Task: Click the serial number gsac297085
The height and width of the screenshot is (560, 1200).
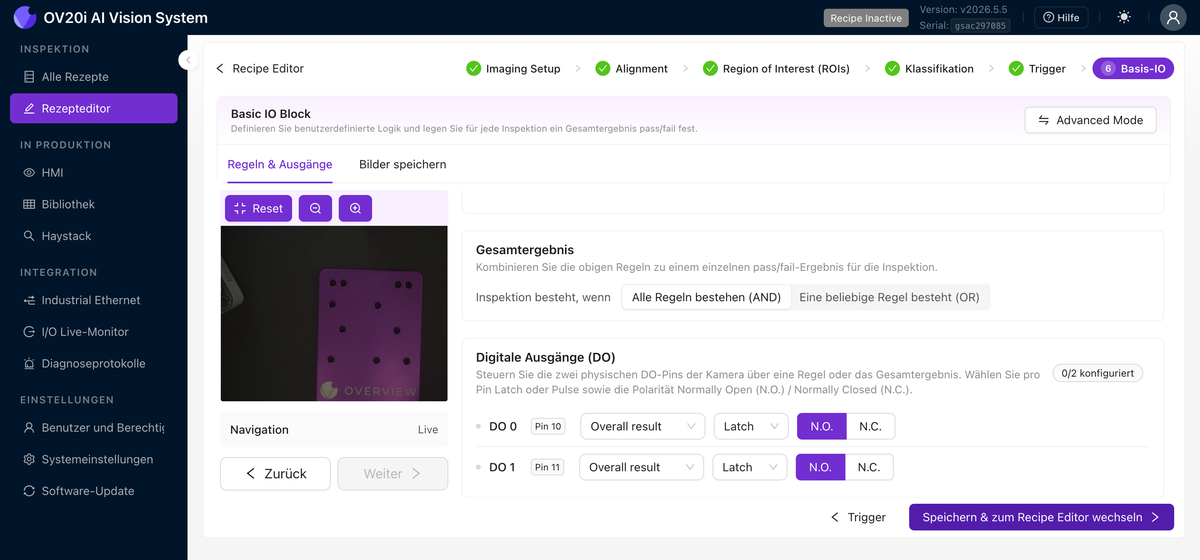Action: tap(980, 25)
